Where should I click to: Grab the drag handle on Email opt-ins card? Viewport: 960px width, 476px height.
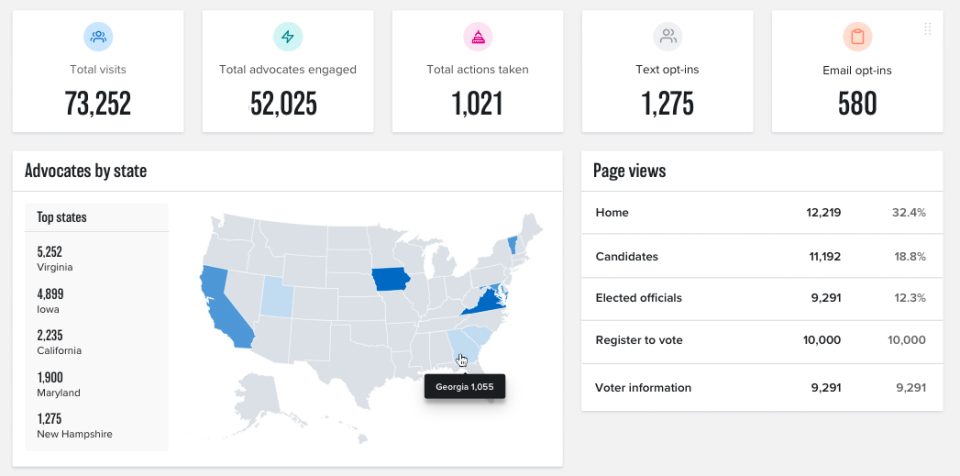click(927, 29)
